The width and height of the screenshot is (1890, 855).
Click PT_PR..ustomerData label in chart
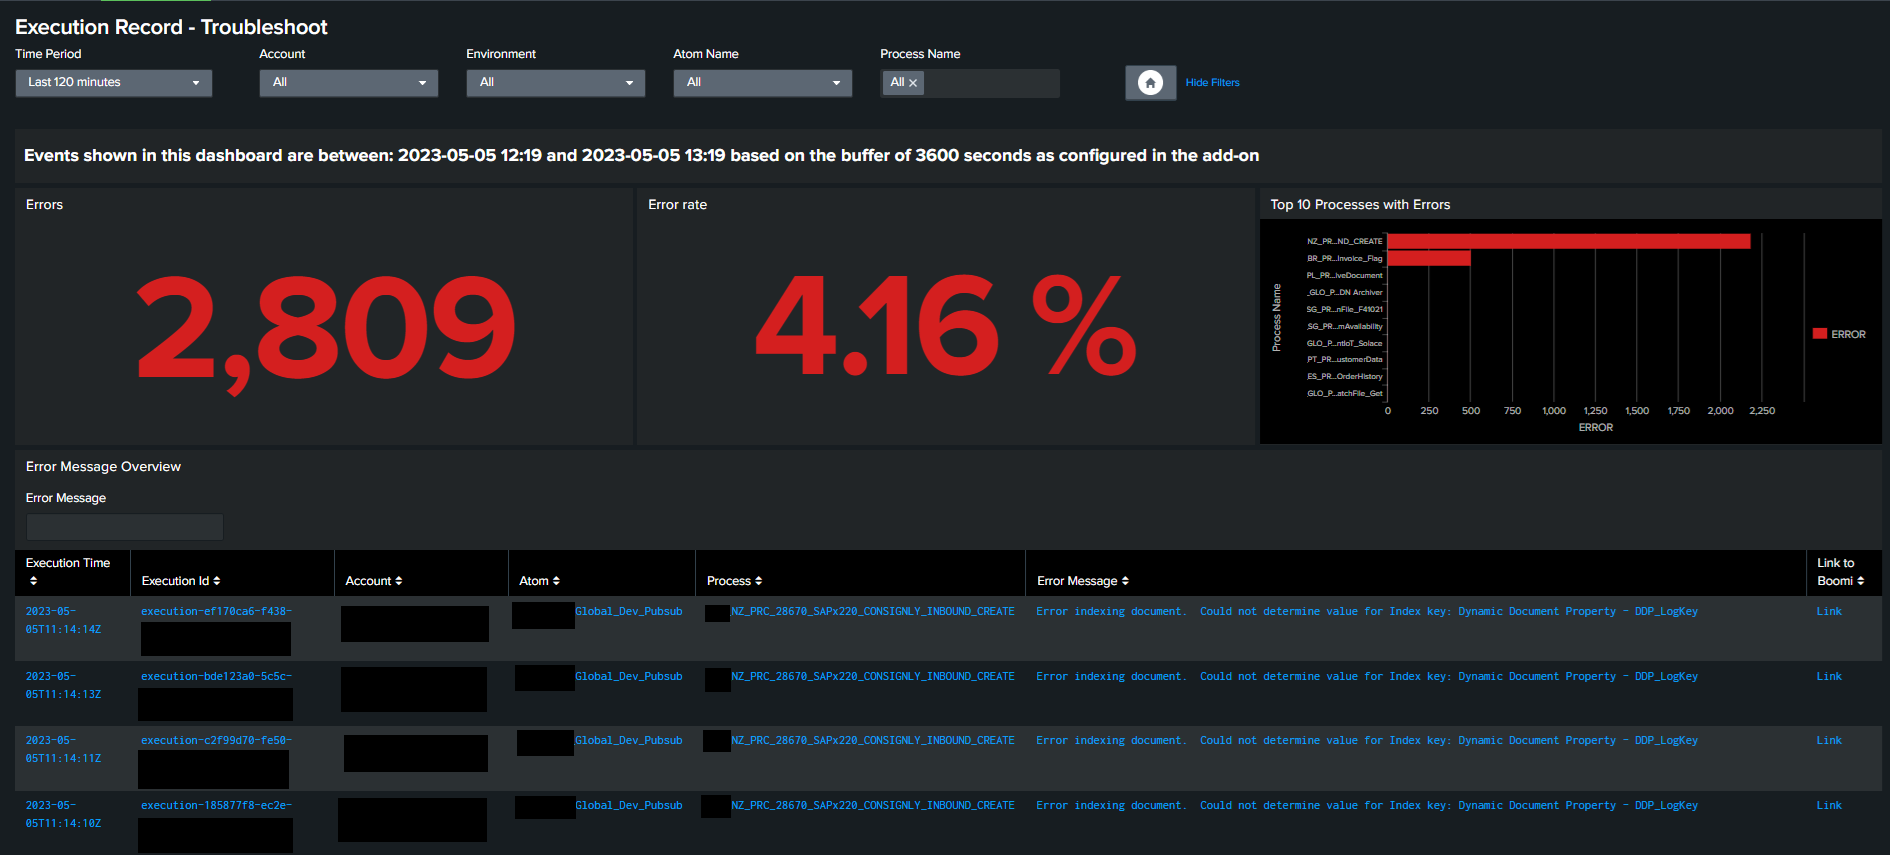point(1344,359)
